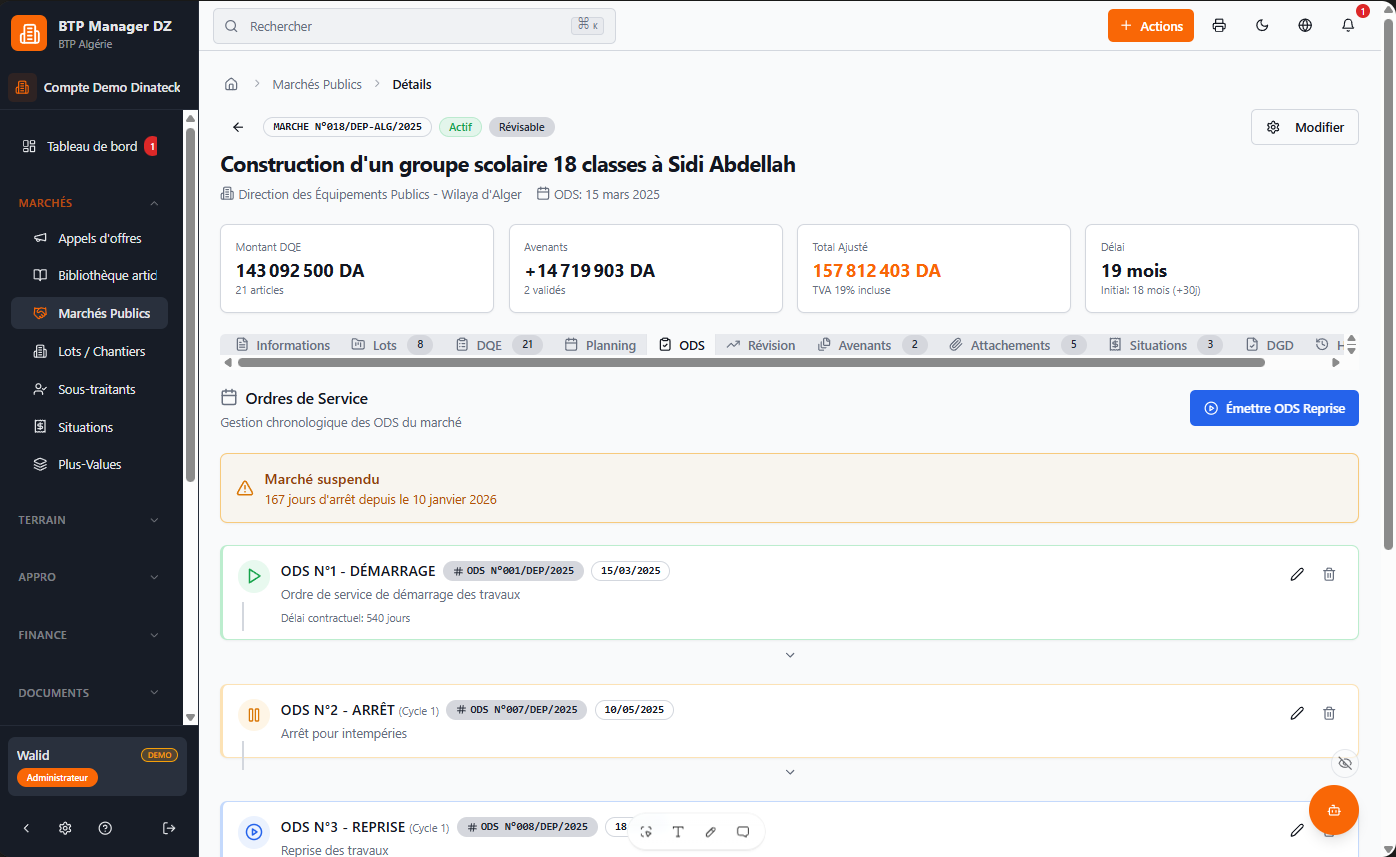Screen dimensions: 1396x857
Task: Open Tableau de bord in the sidebar
Action: coord(90,146)
